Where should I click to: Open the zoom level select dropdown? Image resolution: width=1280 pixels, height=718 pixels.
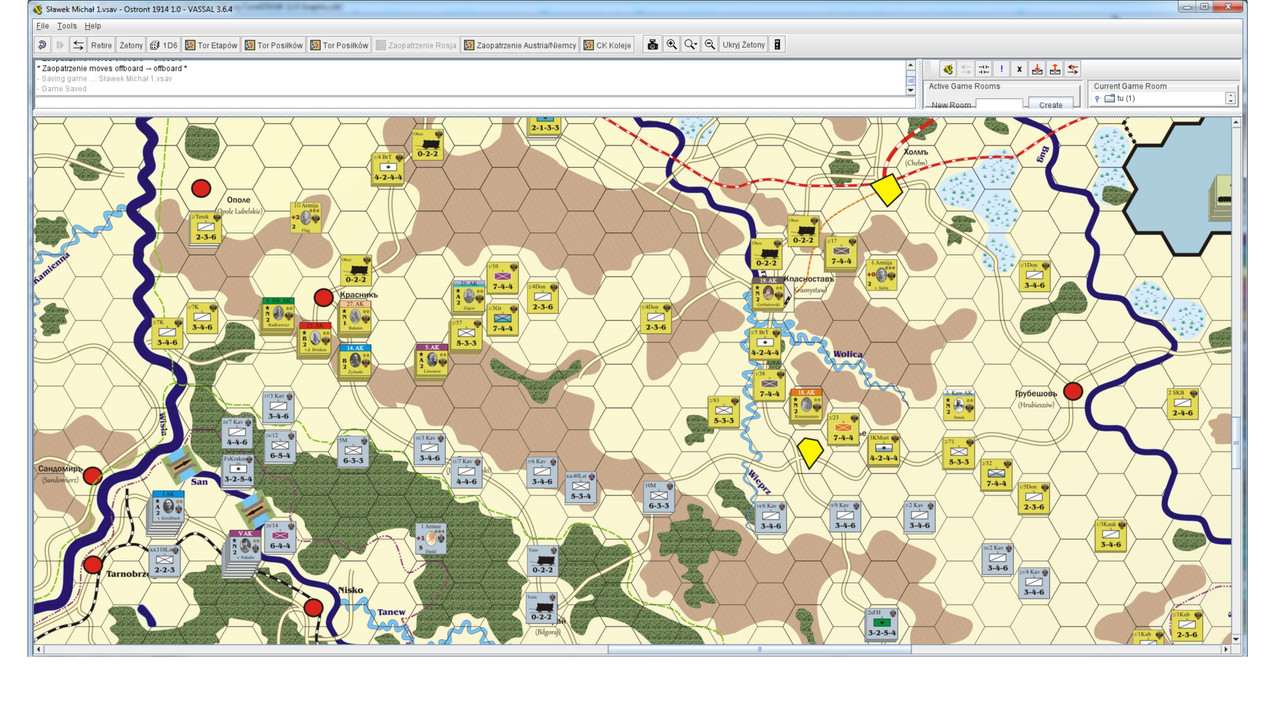click(690, 45)
